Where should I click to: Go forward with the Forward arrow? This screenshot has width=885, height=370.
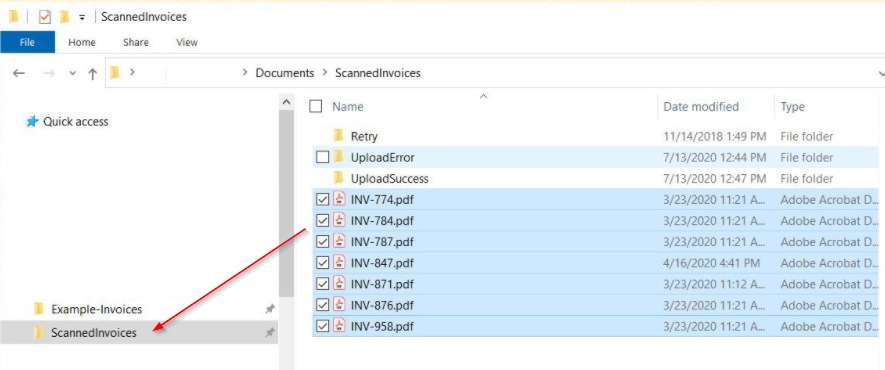(x=49, y=73)
